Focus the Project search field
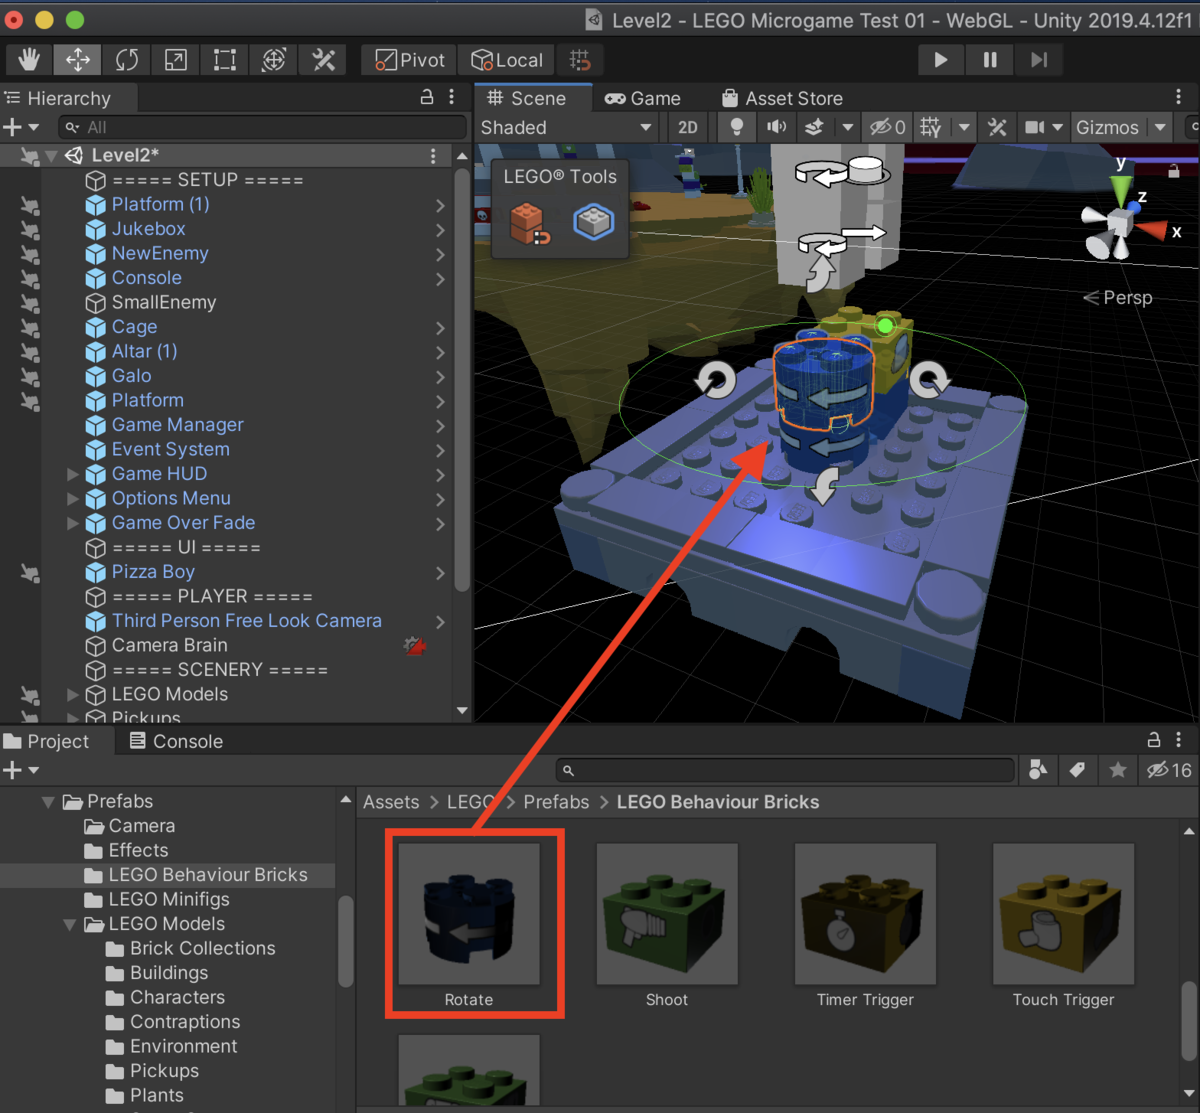This screenshot has height=1113, width=1200. [x=786, y=770]
